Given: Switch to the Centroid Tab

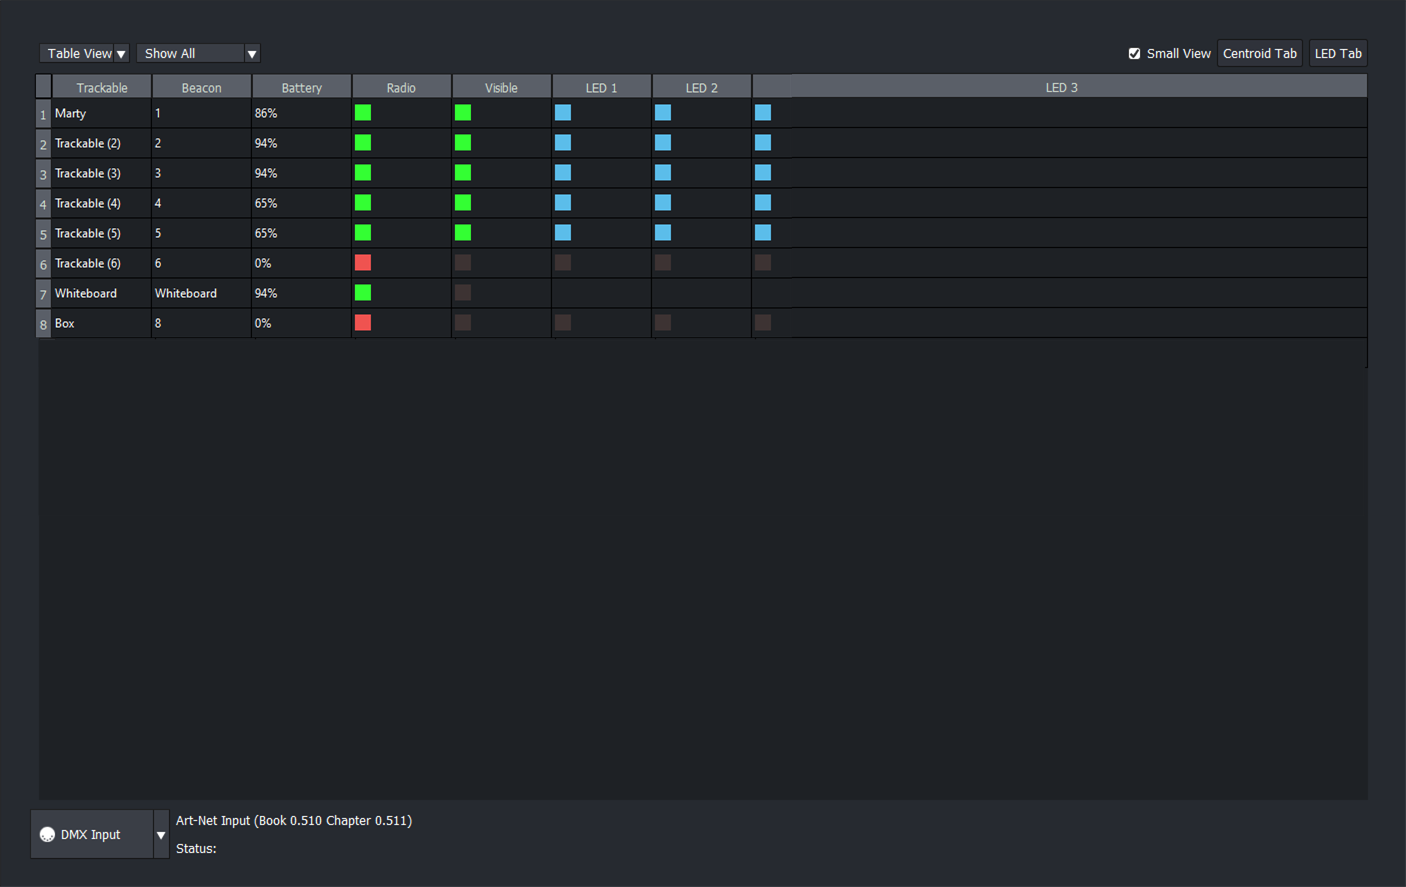Looking at the screenshot, I should tap(1259, 53).
